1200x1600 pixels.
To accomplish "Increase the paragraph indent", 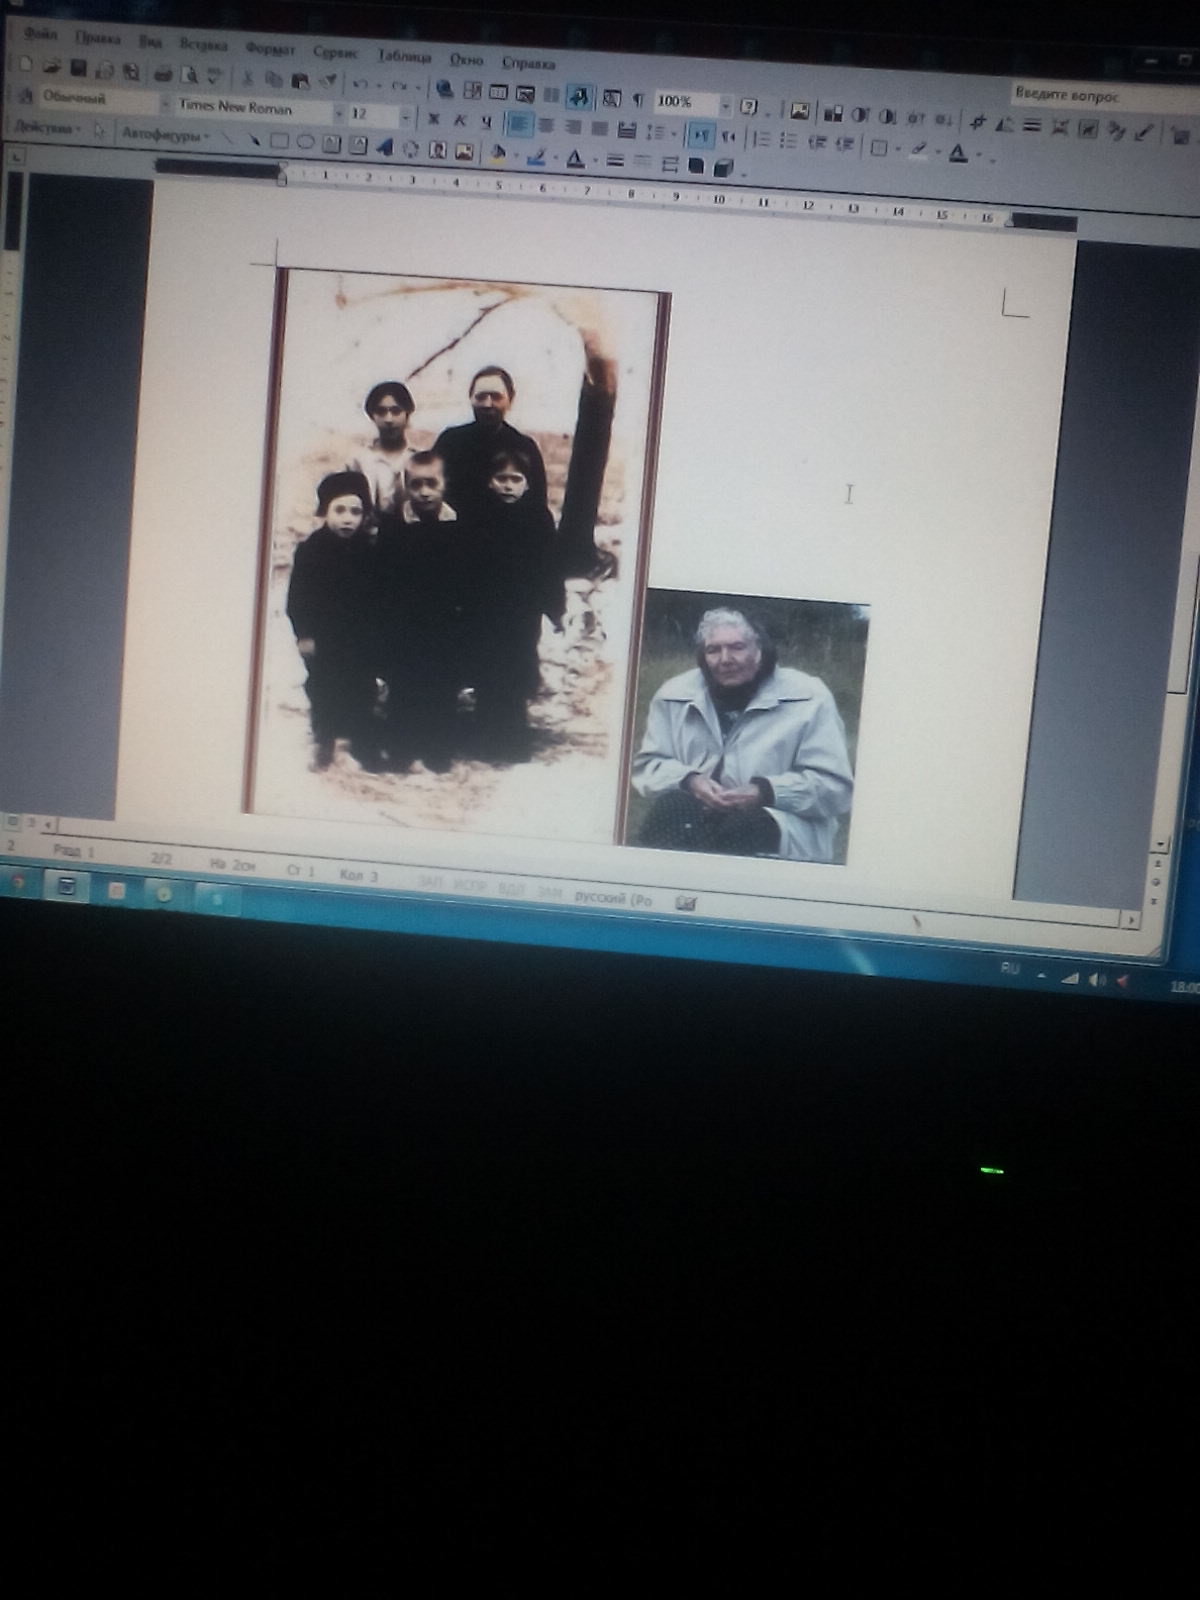I will click(x=843, y=144).
